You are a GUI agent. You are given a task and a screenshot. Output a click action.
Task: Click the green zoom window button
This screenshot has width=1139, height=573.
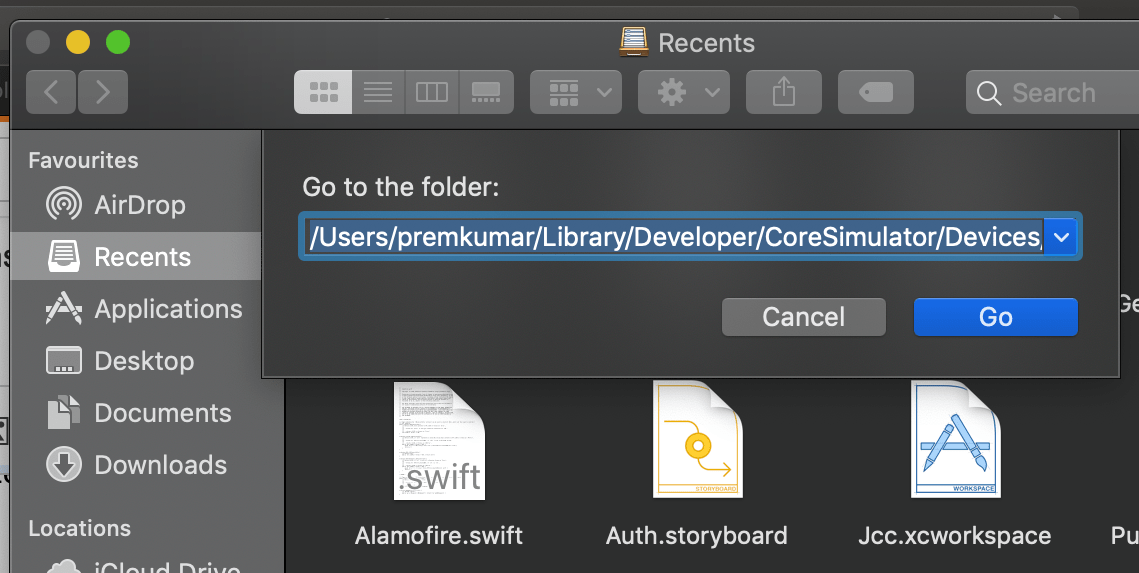coord(118,42)
